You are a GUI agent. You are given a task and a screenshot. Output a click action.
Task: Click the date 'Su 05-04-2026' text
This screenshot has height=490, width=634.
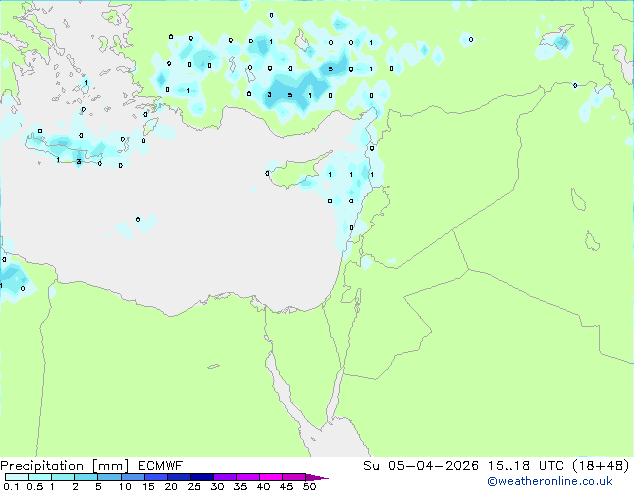click(x=421, y=465)
